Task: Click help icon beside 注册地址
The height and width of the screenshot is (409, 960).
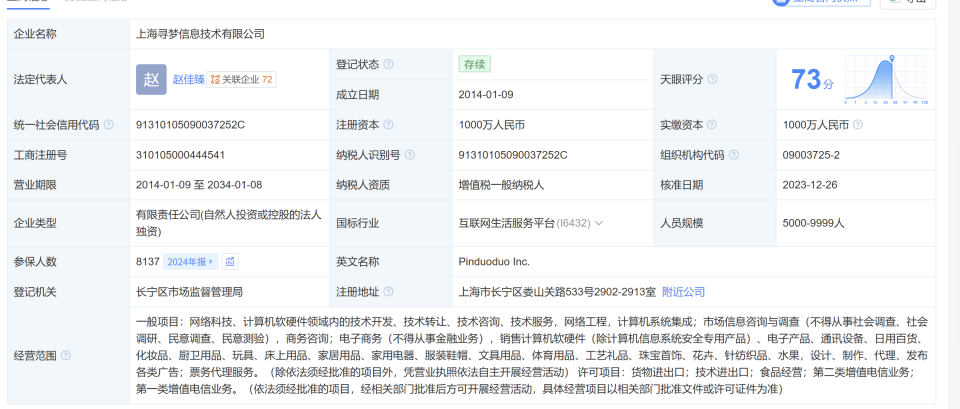Action: tap(388, 292)
